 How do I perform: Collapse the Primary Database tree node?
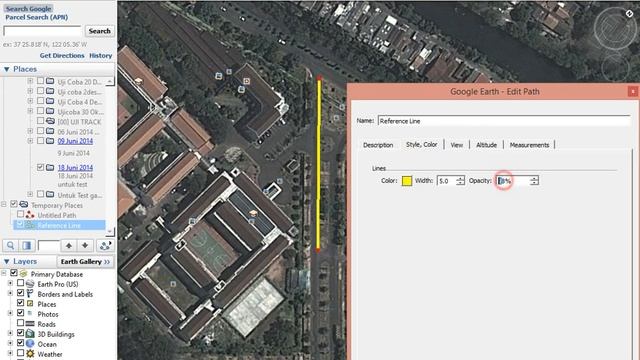pyautogui.click(x=4, y=273)
